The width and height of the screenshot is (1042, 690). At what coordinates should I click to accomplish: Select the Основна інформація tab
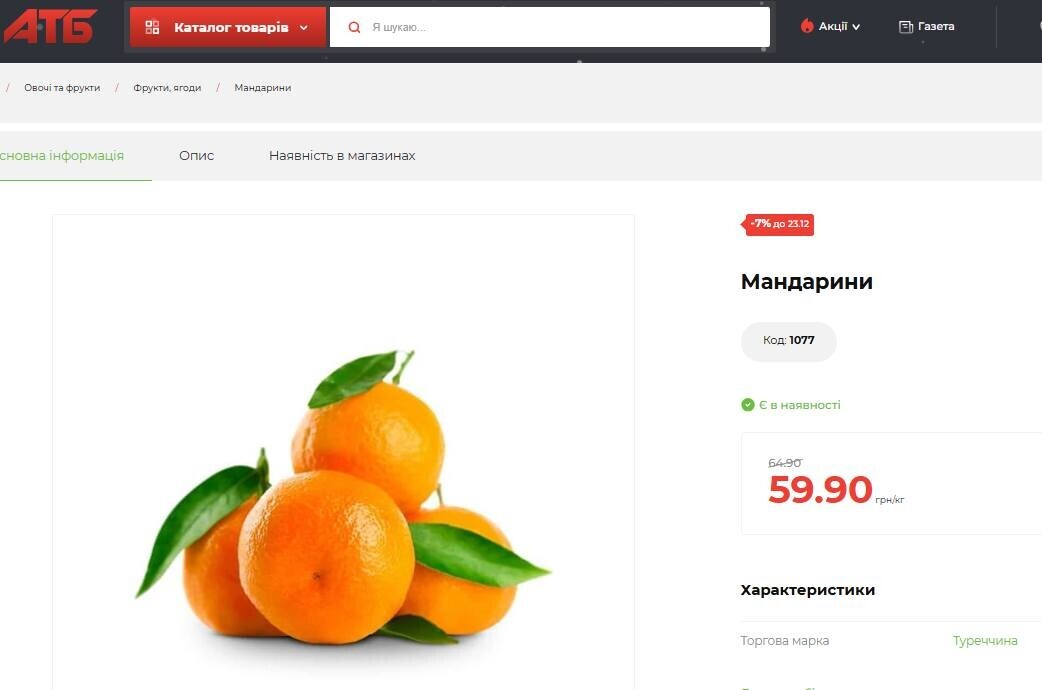point(62,156)
